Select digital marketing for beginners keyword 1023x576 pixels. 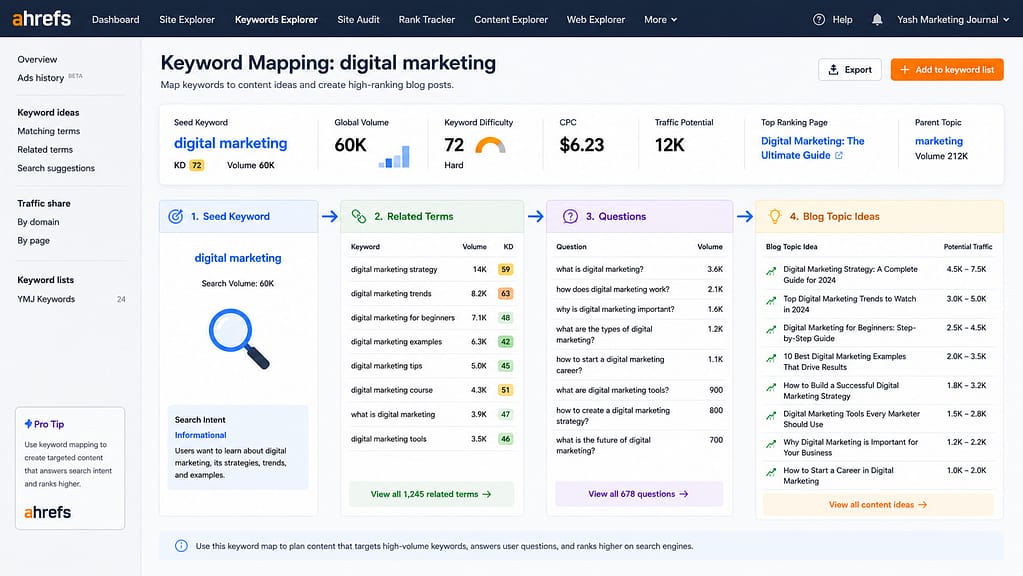pos(431,318)
